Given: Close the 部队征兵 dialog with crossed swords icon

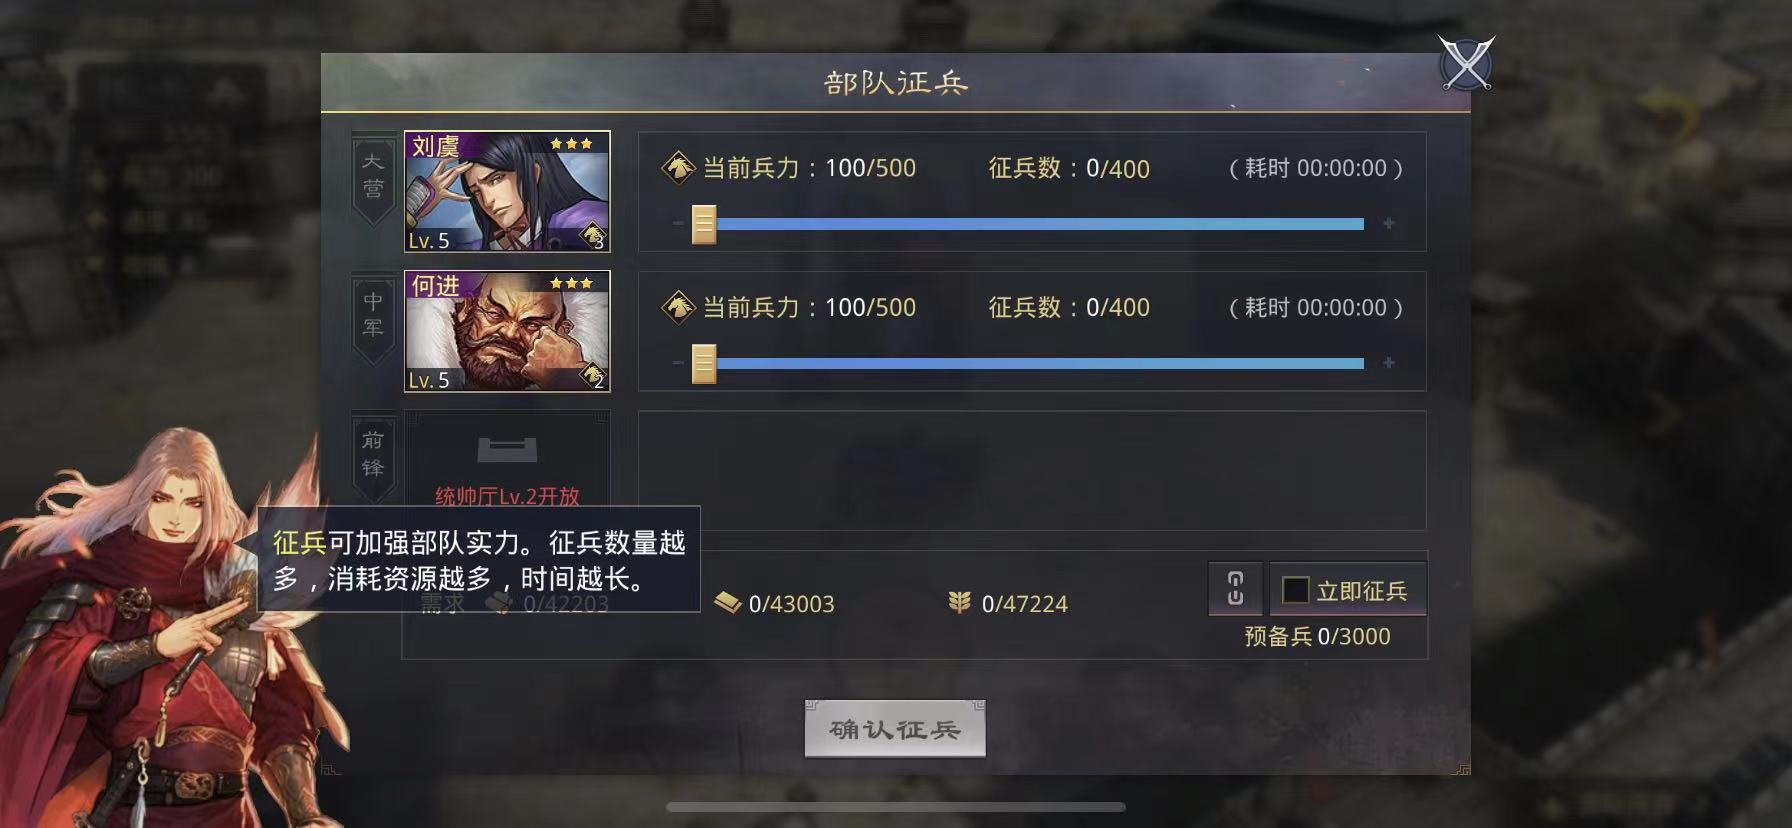Looking at the screenshot, I should point(1466,63).
